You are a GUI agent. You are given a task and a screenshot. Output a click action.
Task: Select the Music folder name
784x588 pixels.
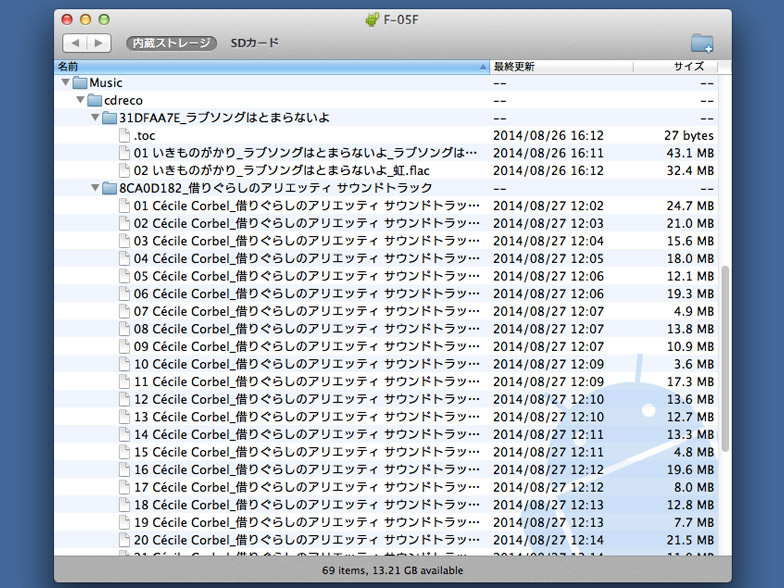point(106,82)
